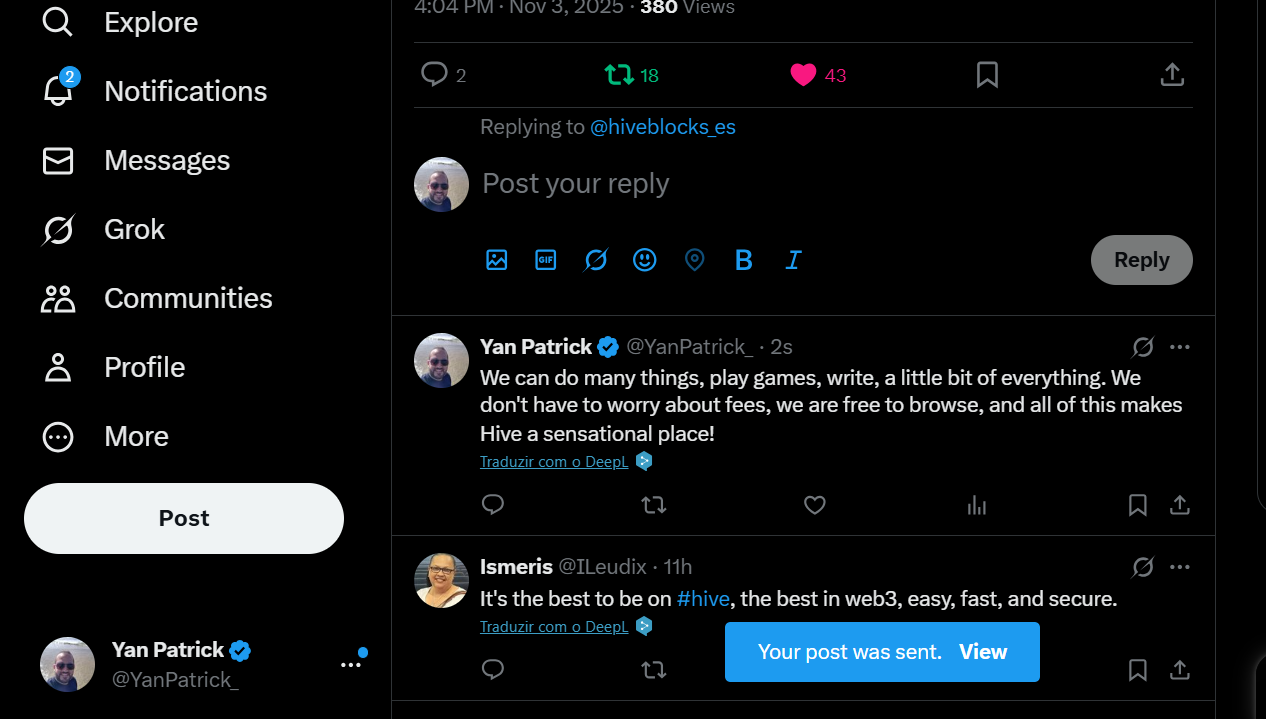The image size is (1266, 719).
Task: Like Yan Patrick's reply
Action: pos(815,506)
